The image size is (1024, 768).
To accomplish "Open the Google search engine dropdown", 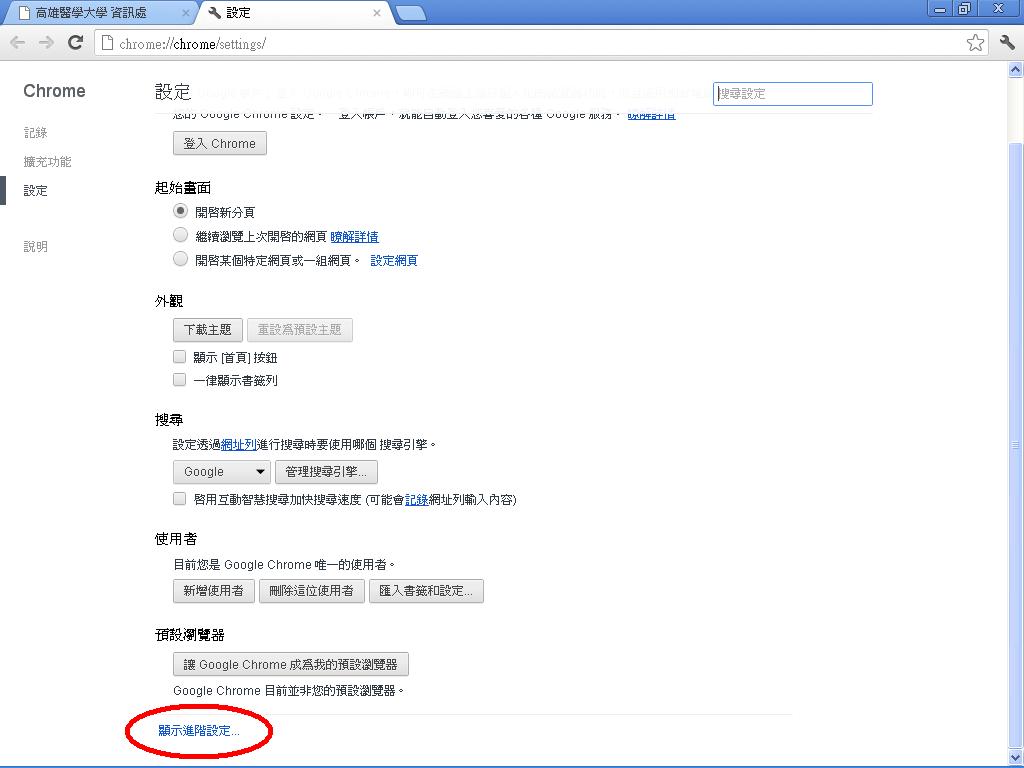I will (221, 472).
